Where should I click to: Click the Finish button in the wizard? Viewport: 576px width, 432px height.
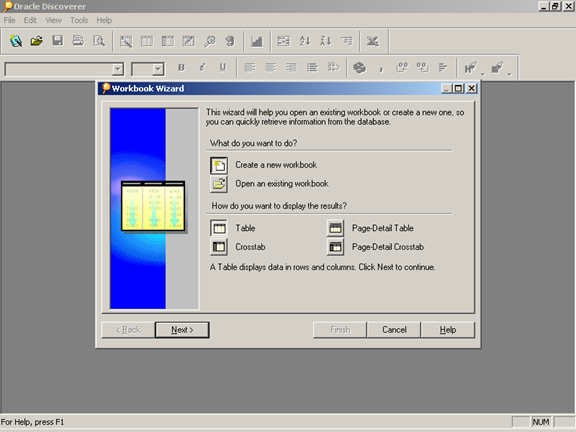click(340, 330)
